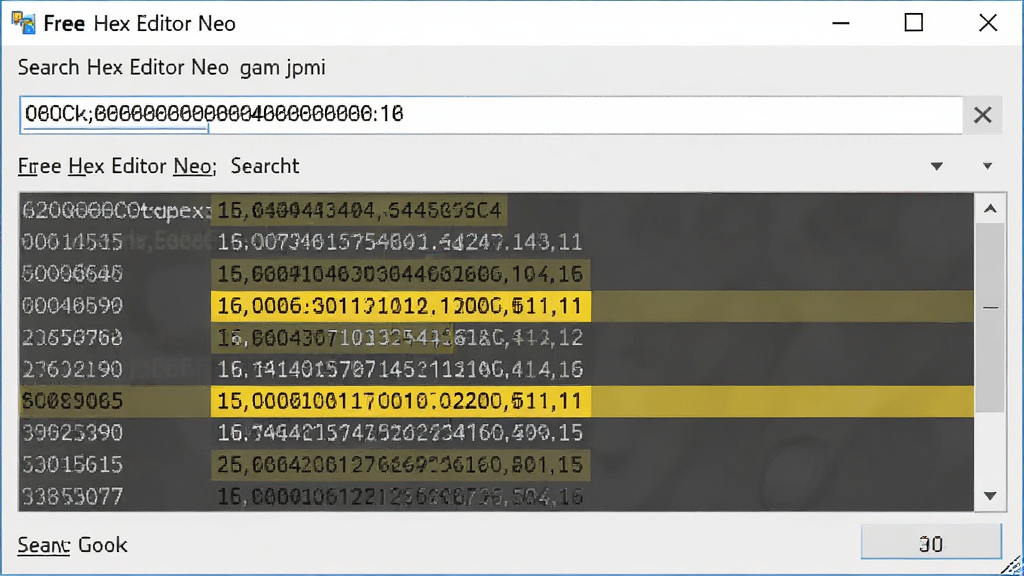Click the value ending 104,16 in row 50006646
This screenshot has width=1024, height=576.
click(400, 274)
